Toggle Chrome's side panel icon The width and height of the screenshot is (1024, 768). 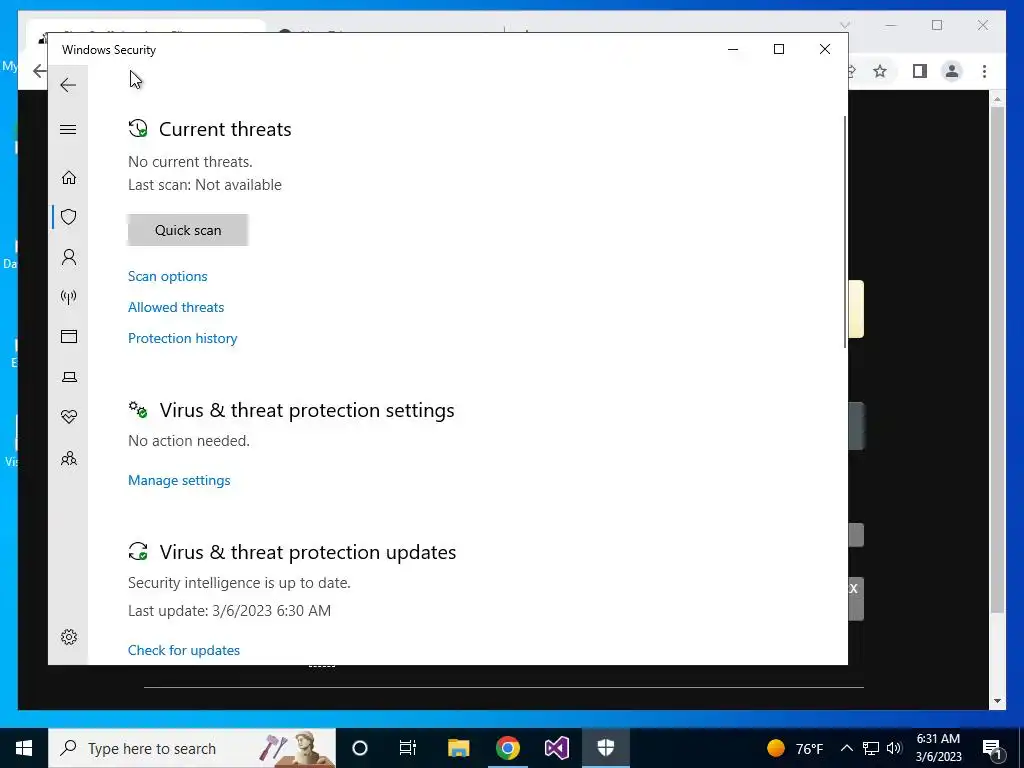click(x=920, y=71)
